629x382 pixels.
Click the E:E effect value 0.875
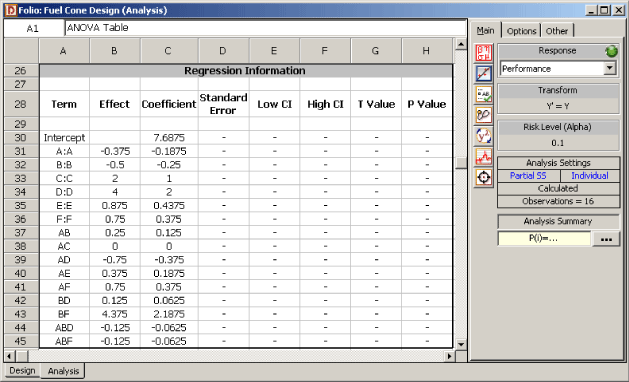[115, 205]
